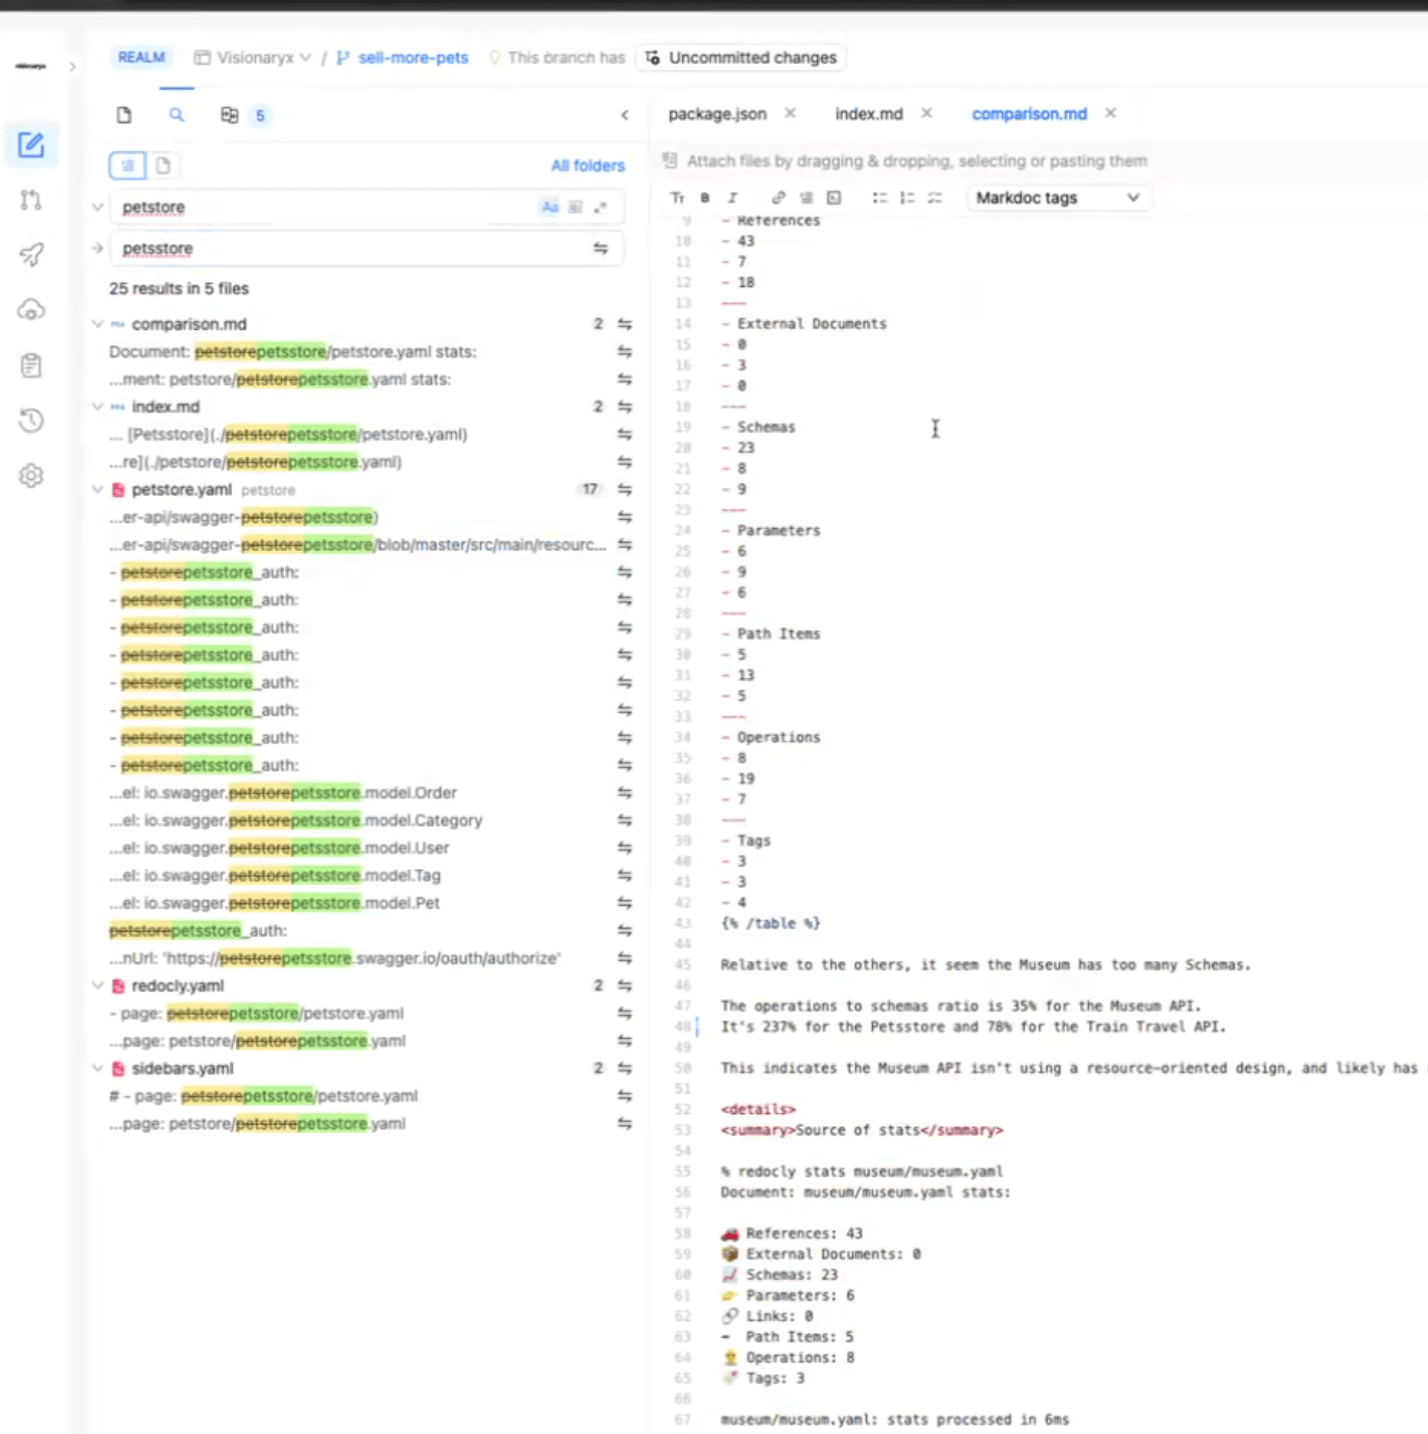Viewport: 1428px width, 1434px height.
Task: Toggle match case (Aa) in search field
Action: click(549, 207)
